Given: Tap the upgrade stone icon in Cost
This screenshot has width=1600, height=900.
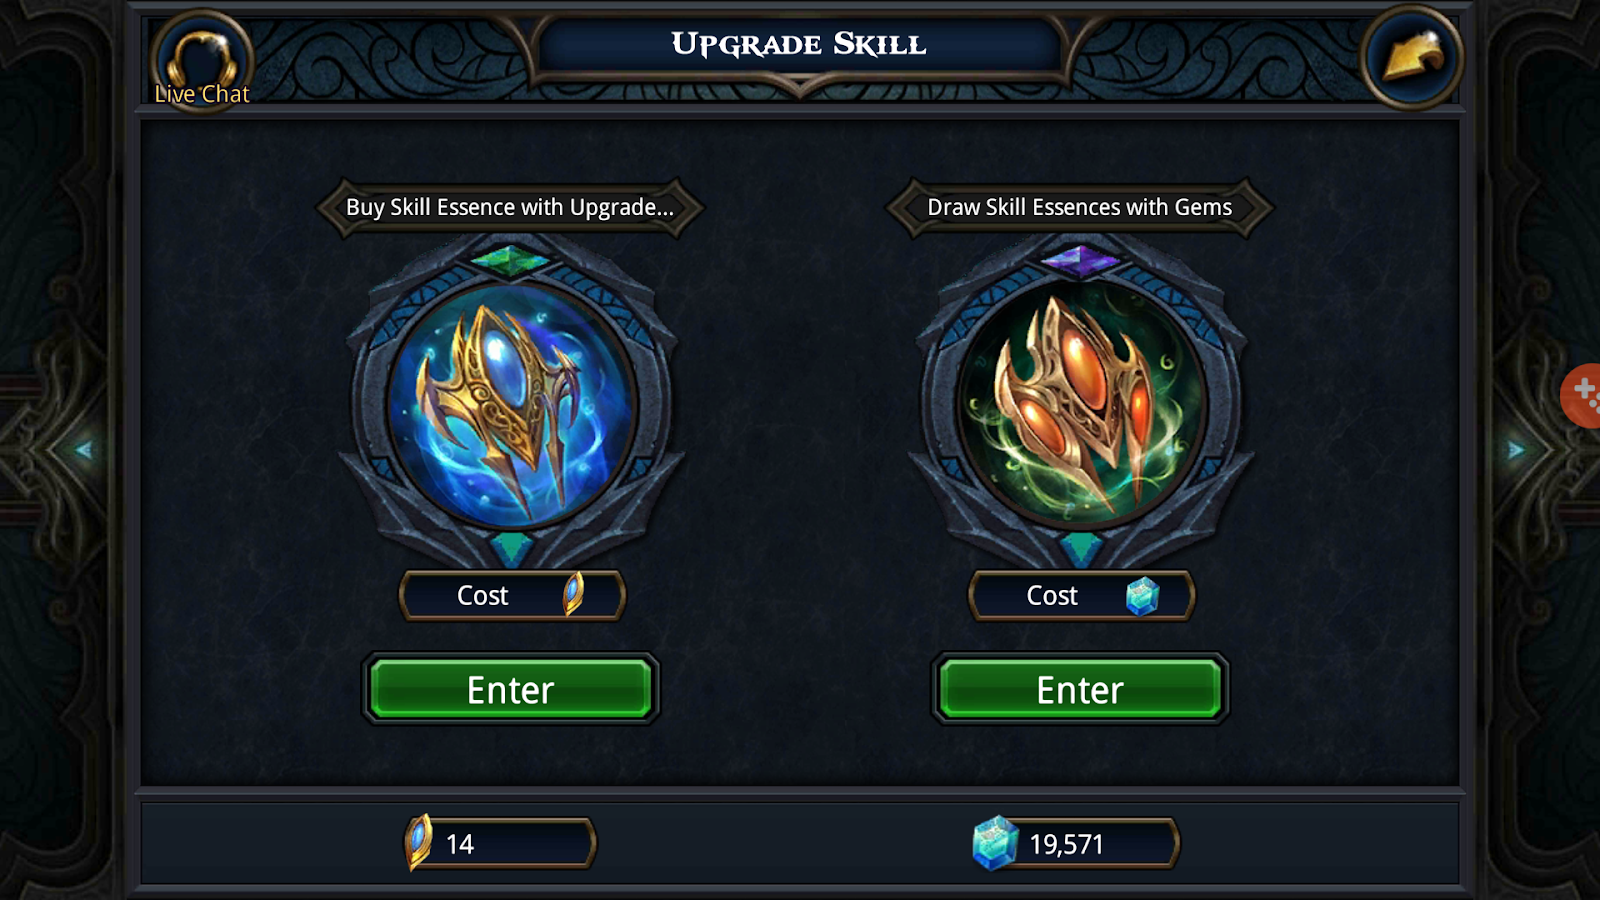Looking at the screenshot, I should (x=573, y=594).
